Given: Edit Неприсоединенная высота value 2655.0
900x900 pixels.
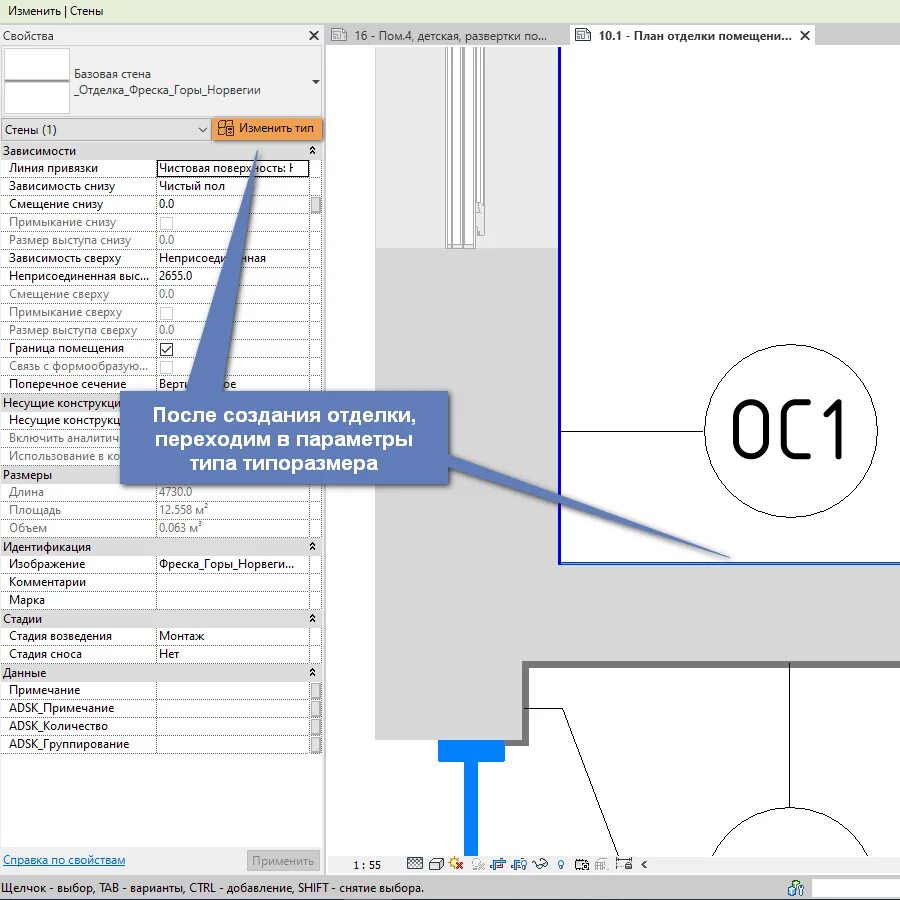Looking at the screenshot, I should [x=232, y=276].
